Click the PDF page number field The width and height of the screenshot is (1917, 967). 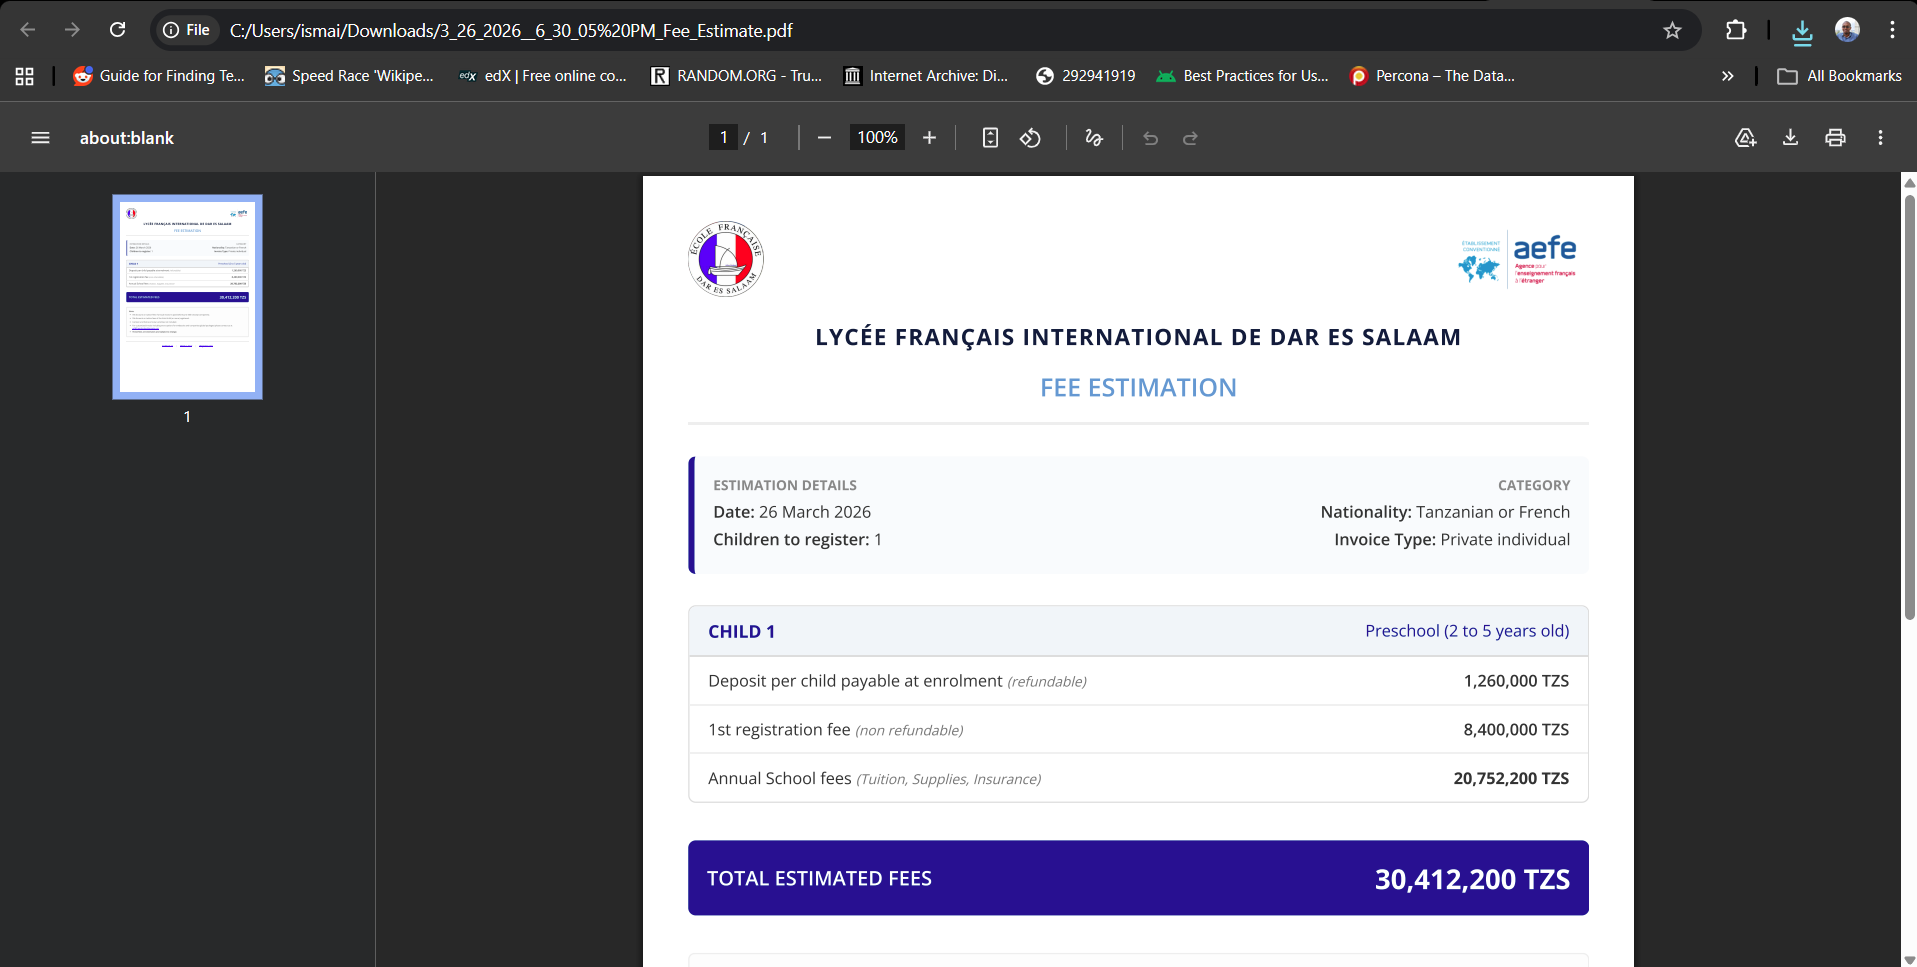click(x=724, y=138)
